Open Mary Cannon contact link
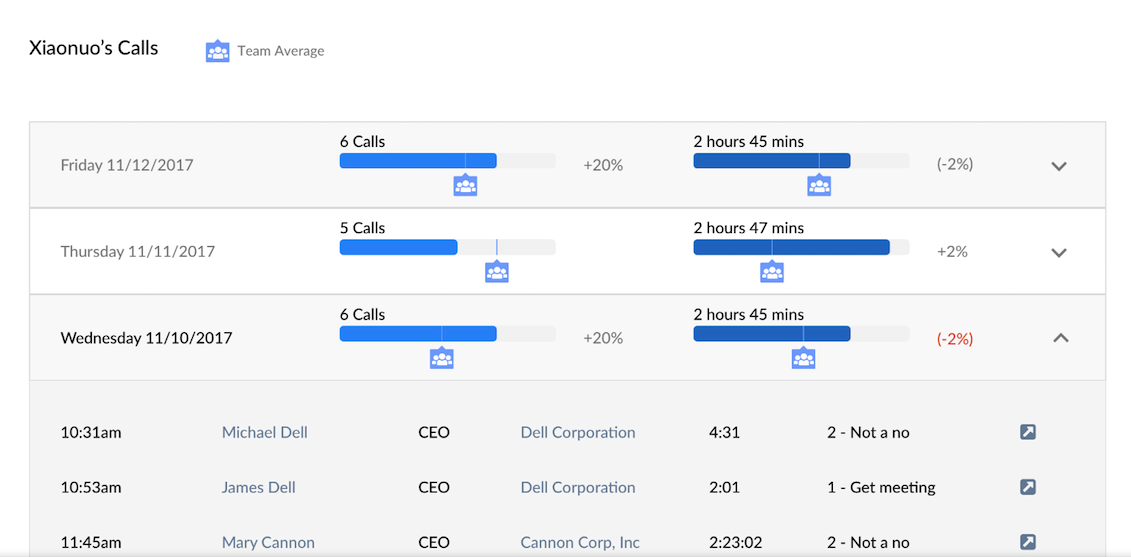Screen dimensions: 1131x557 point(268,543)
